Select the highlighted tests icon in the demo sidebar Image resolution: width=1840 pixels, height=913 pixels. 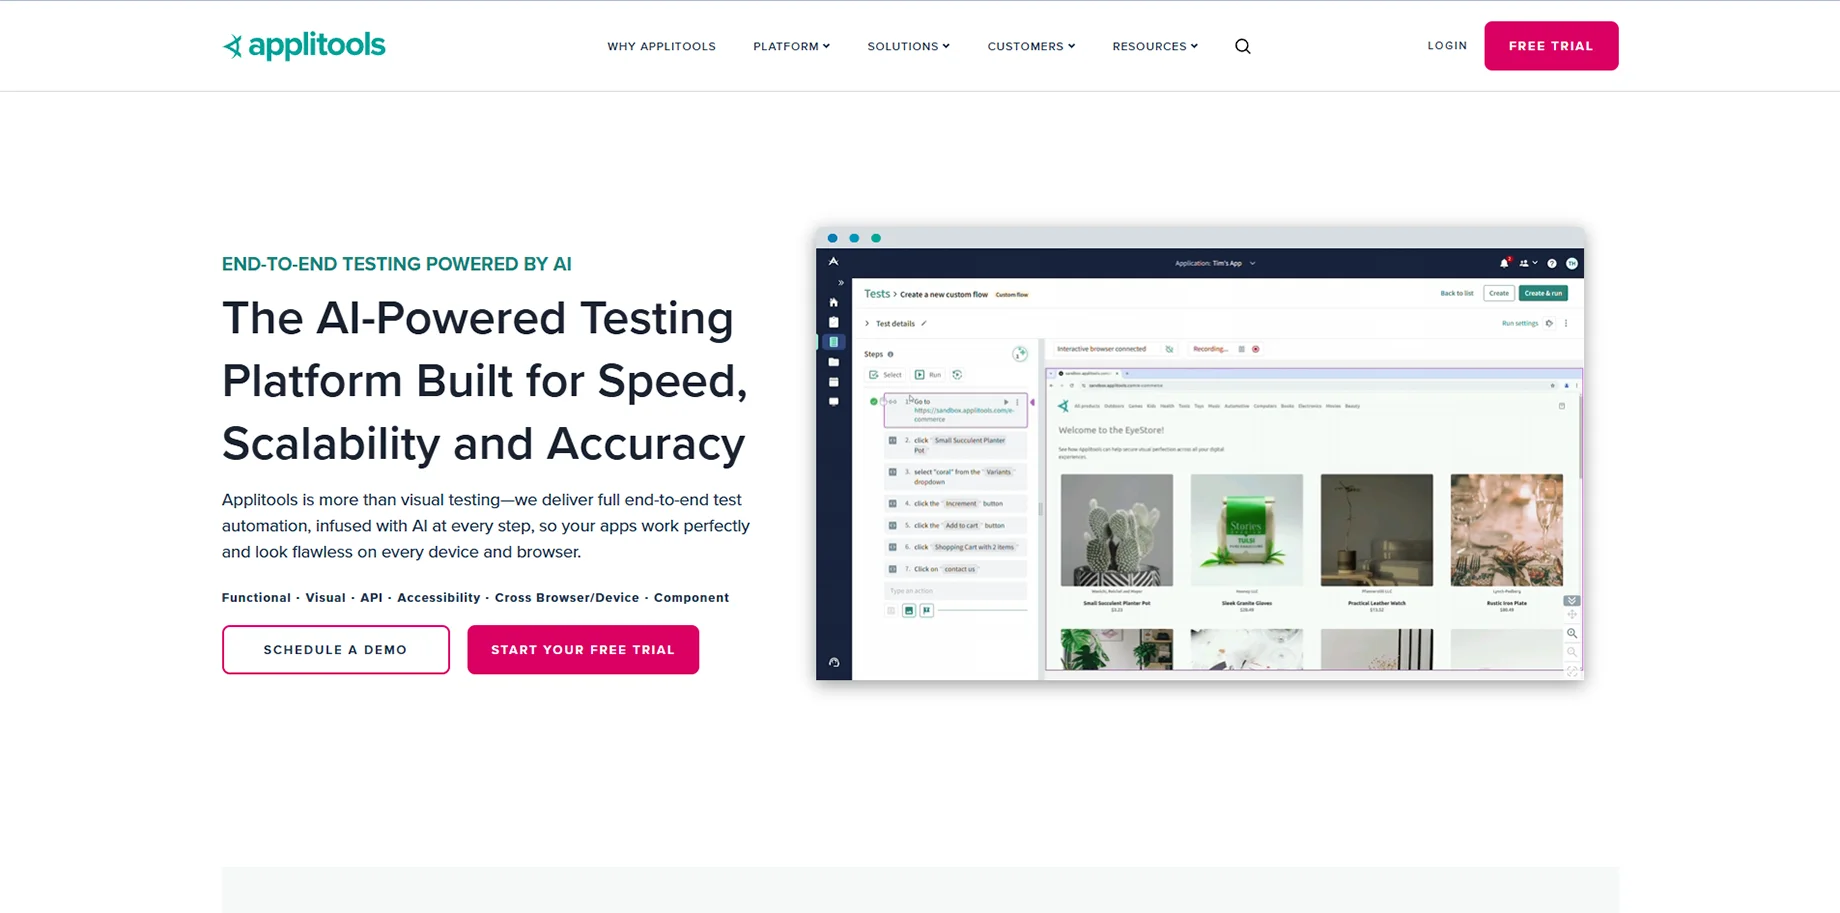(834, 342)
